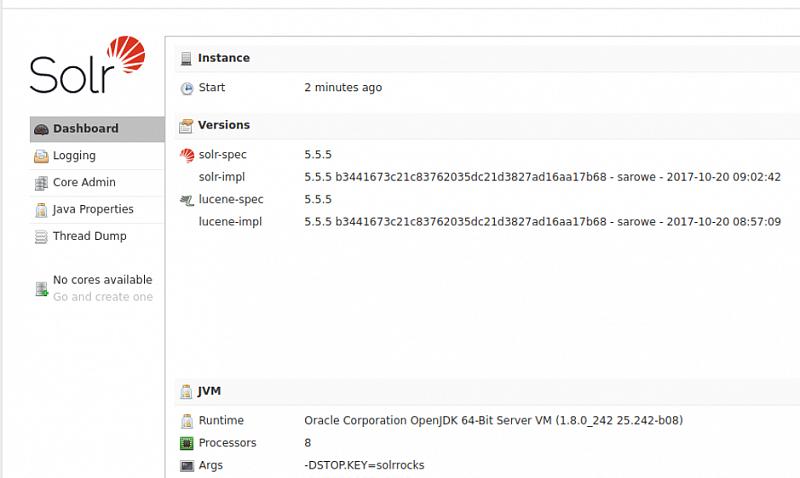Image resolution: width=800 pixels, height=478 pixels.
Task: Select the -DSTOP.KEY=solrrocks argument
Action: point(364,465)
